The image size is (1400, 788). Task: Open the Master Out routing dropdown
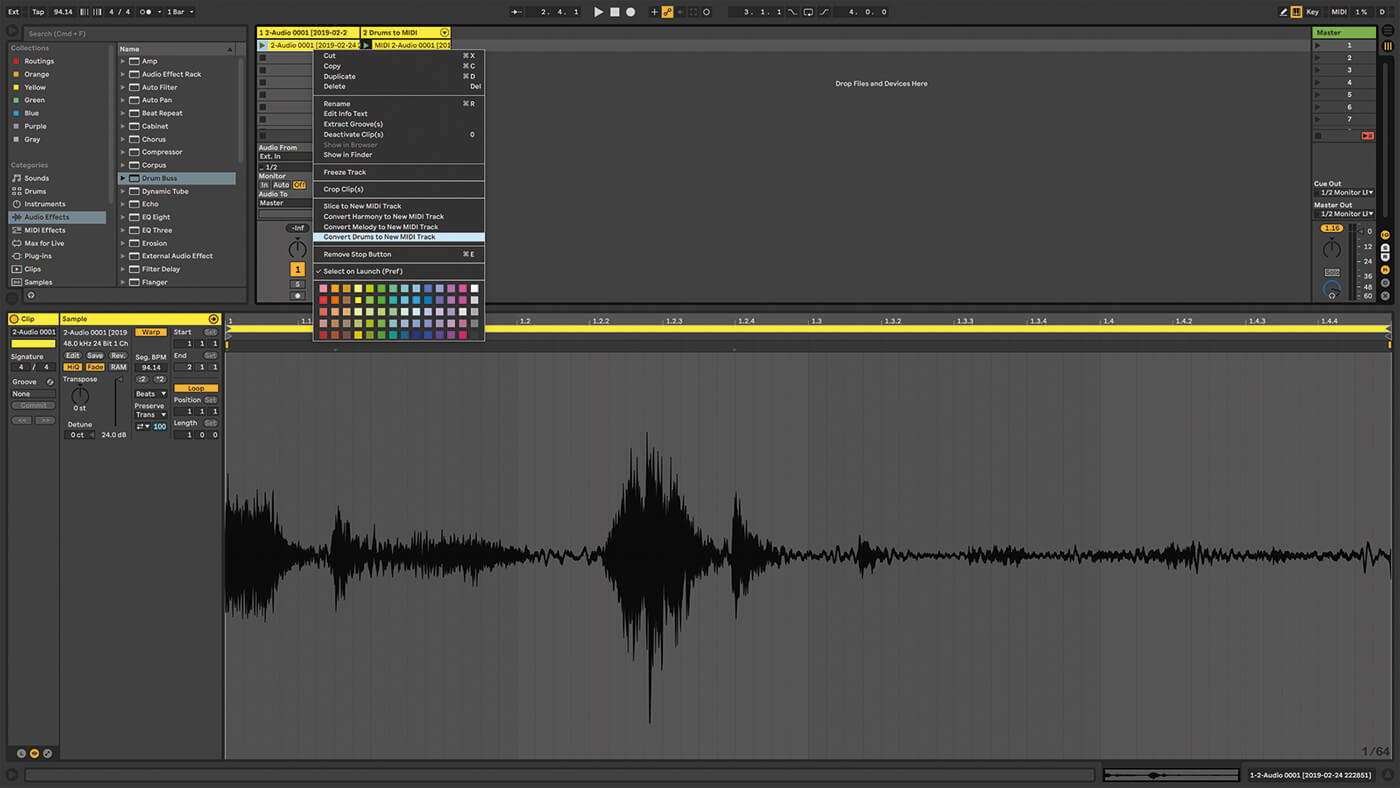point(1344,214)
